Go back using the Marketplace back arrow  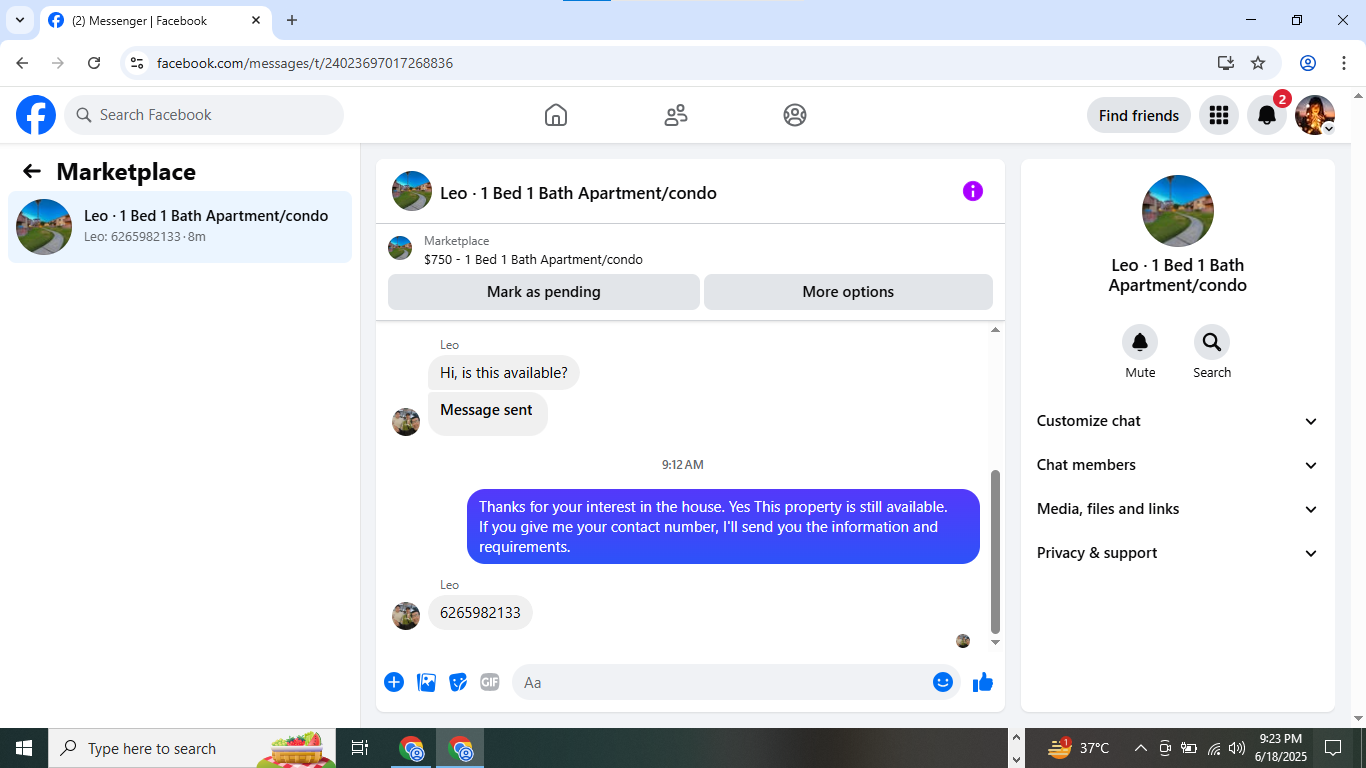pyautogui.click(x=32, y=171)
